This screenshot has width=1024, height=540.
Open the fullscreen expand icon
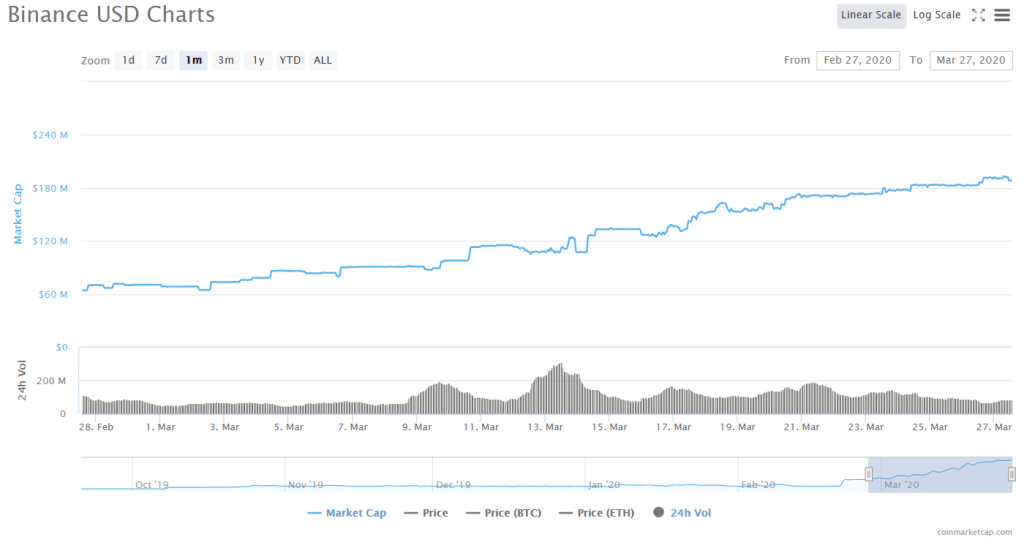point(978,15)
